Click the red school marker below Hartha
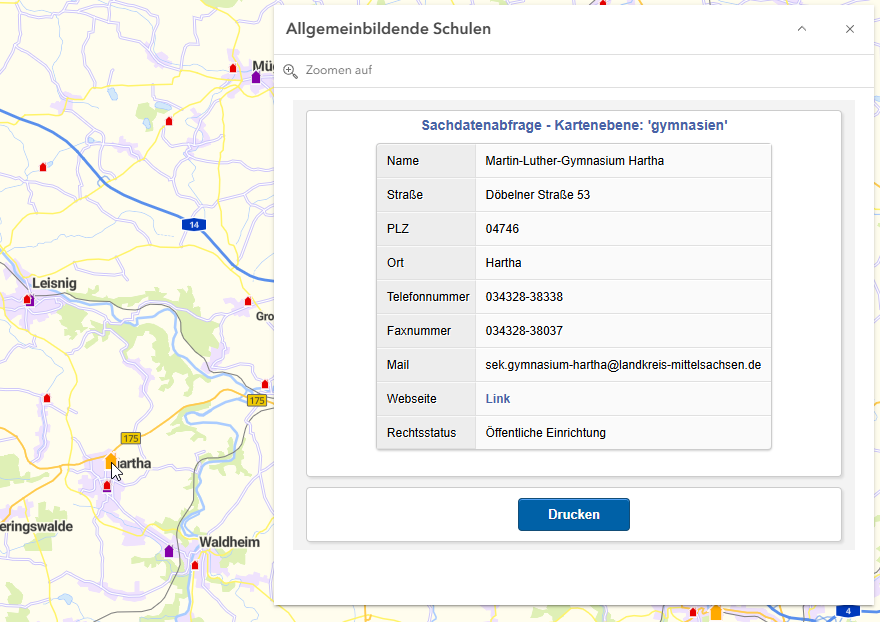 click(x=106, y=486)
